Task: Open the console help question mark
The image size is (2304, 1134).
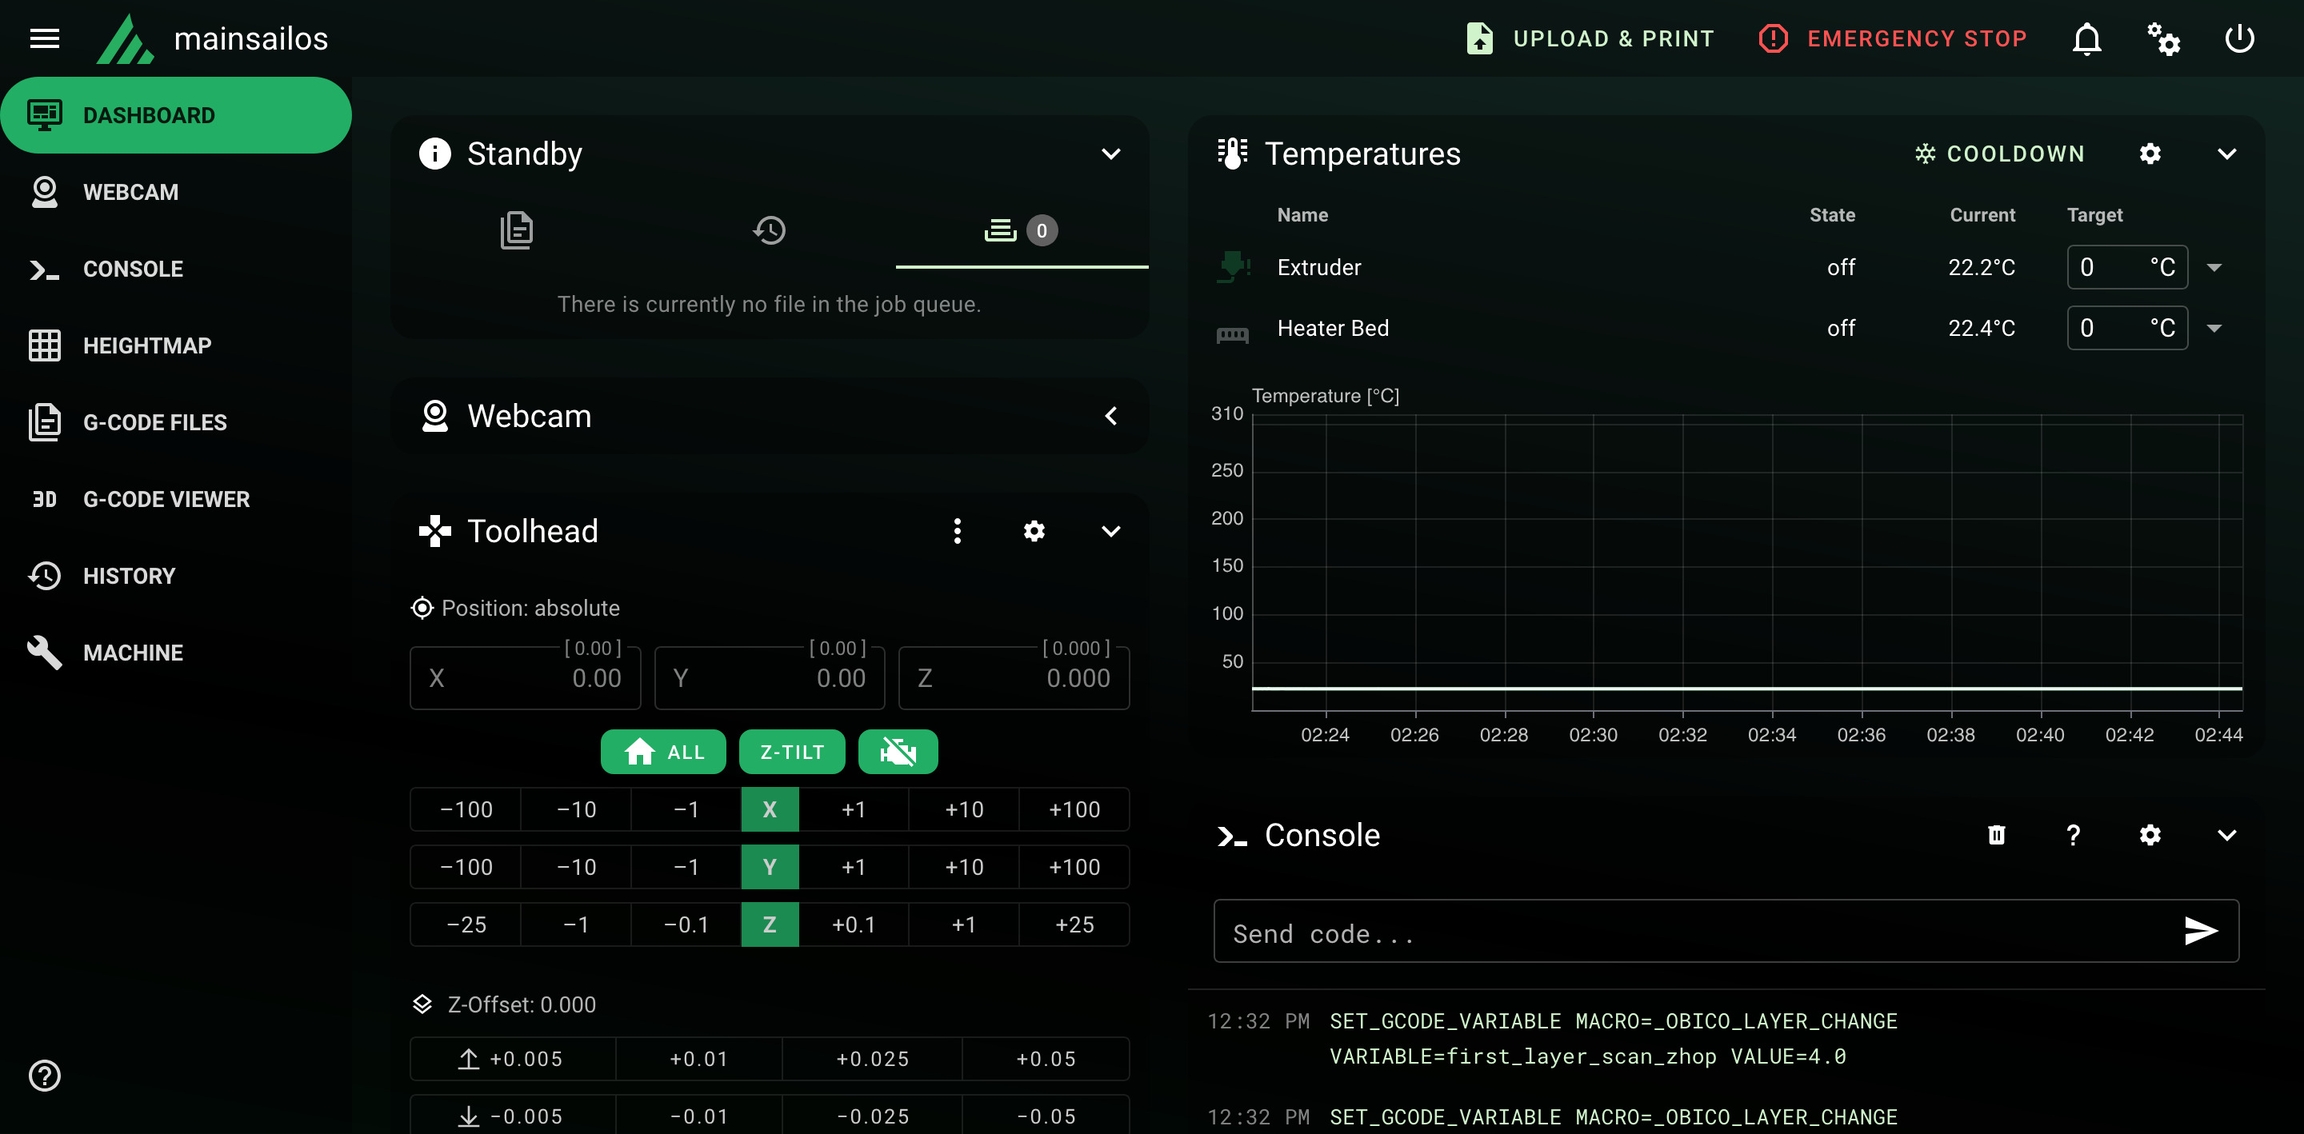Action: pyautogui.click(x=2073, y=835)
